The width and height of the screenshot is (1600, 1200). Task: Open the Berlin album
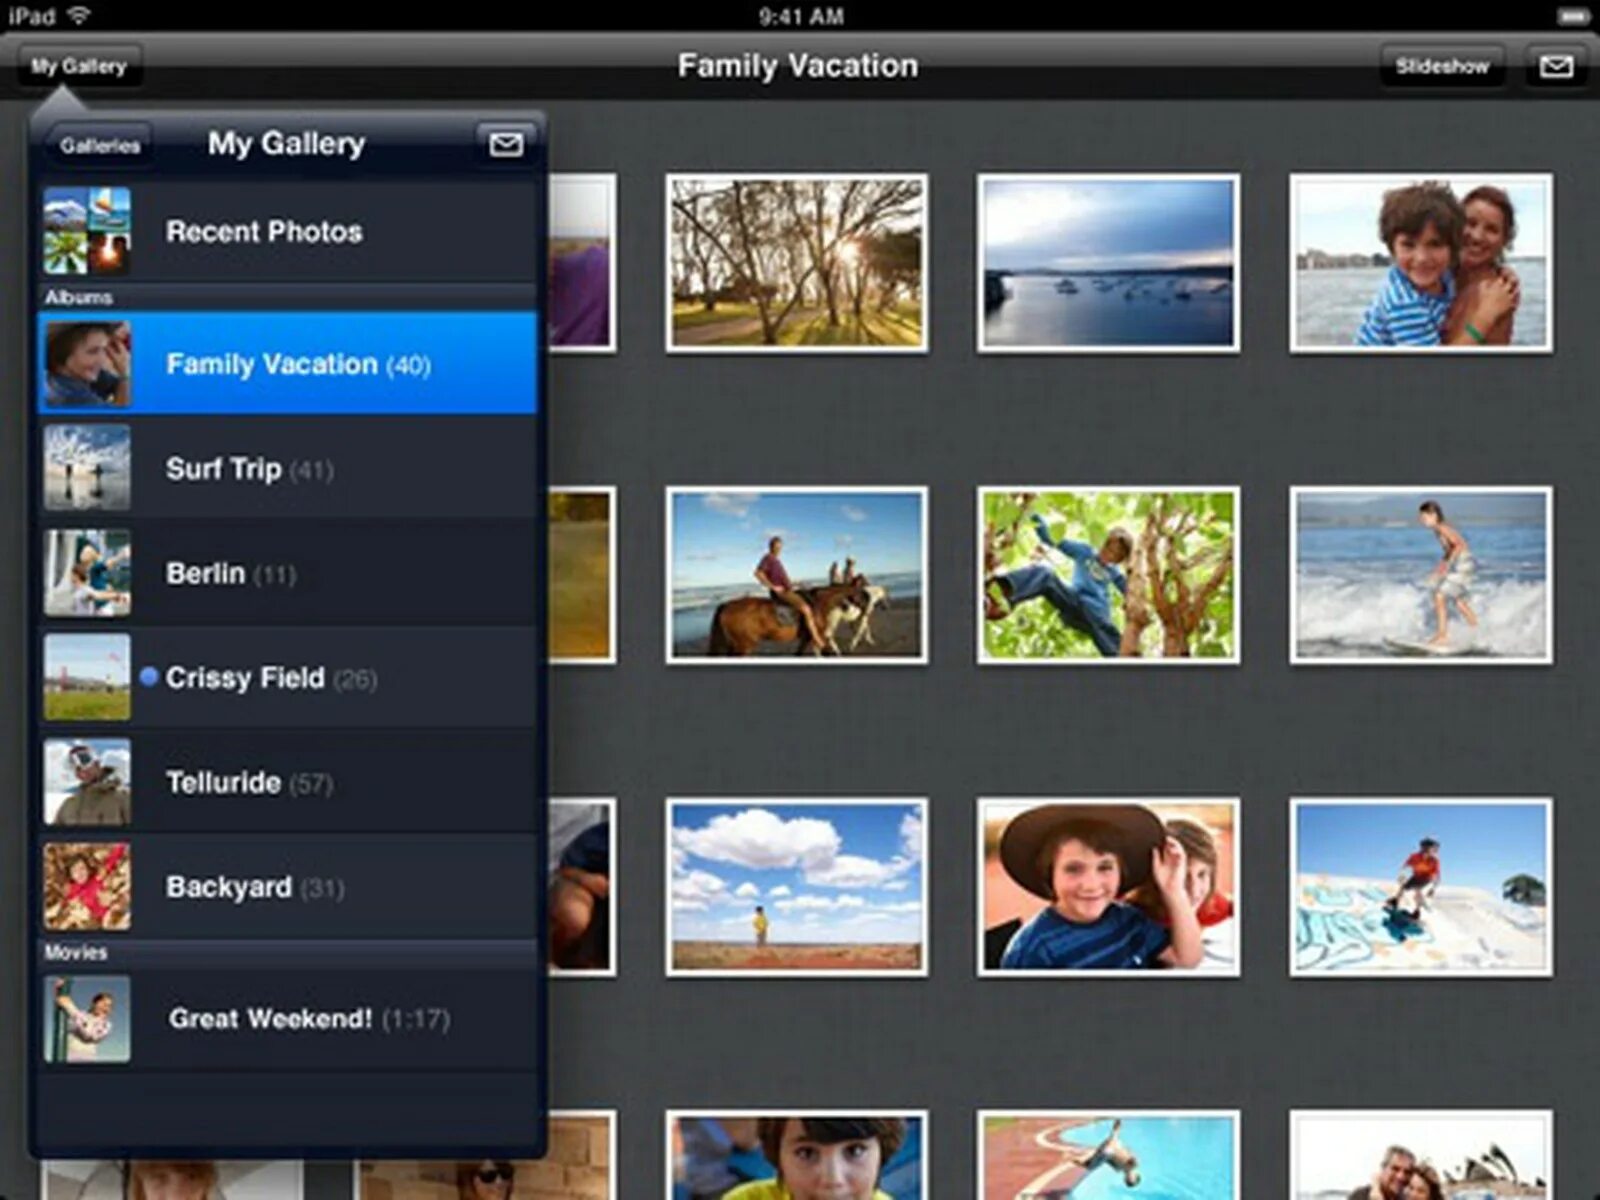coord(287,573)
